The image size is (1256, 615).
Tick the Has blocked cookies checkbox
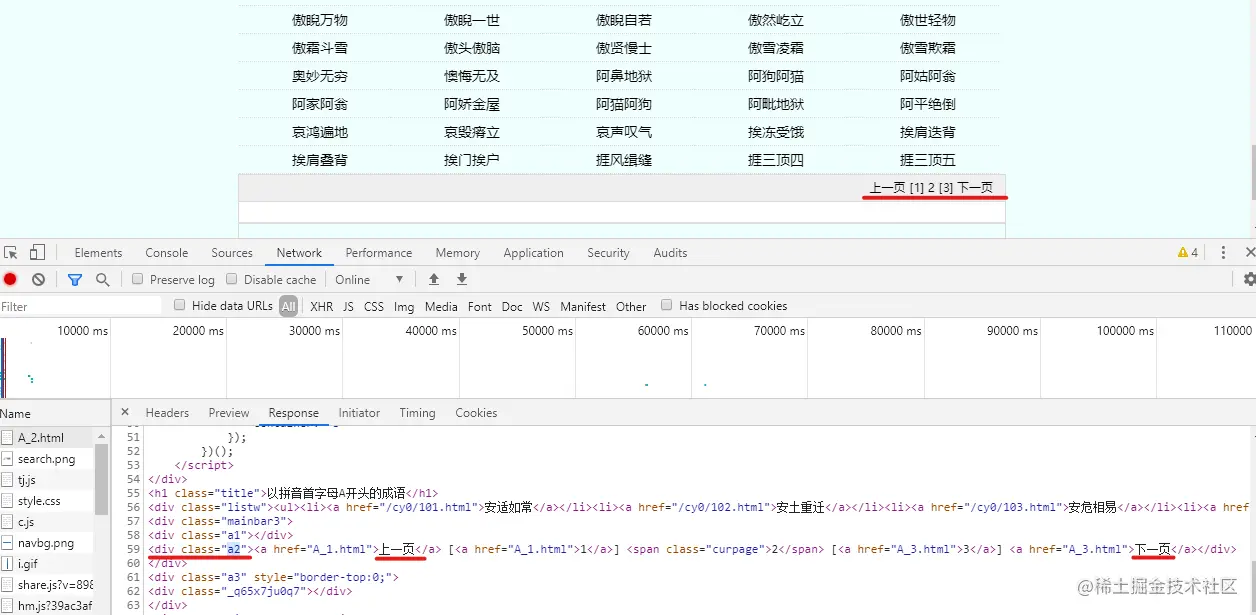click(667, 306)
